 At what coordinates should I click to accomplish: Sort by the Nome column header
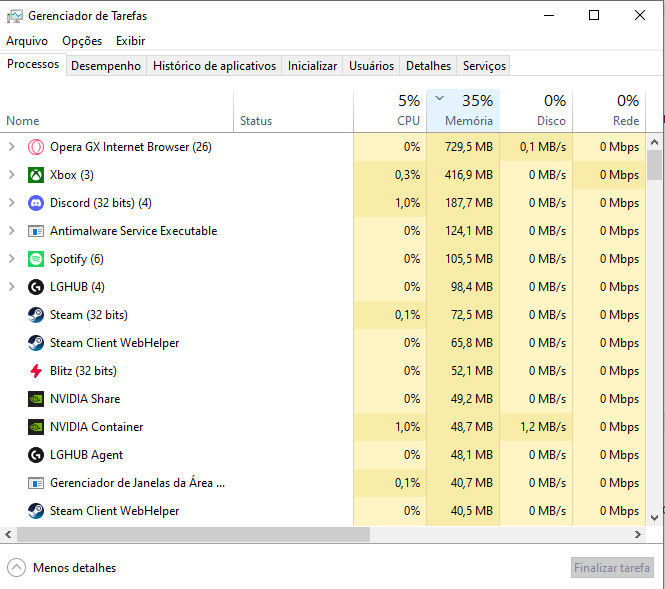click(117, 112)
